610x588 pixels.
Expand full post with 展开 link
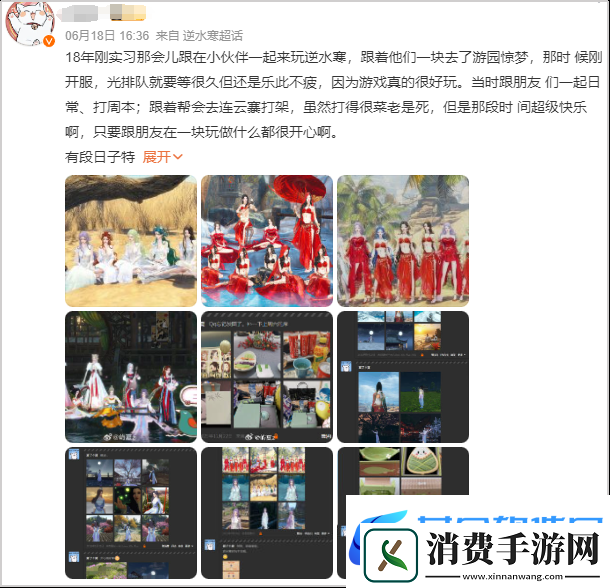162,157
